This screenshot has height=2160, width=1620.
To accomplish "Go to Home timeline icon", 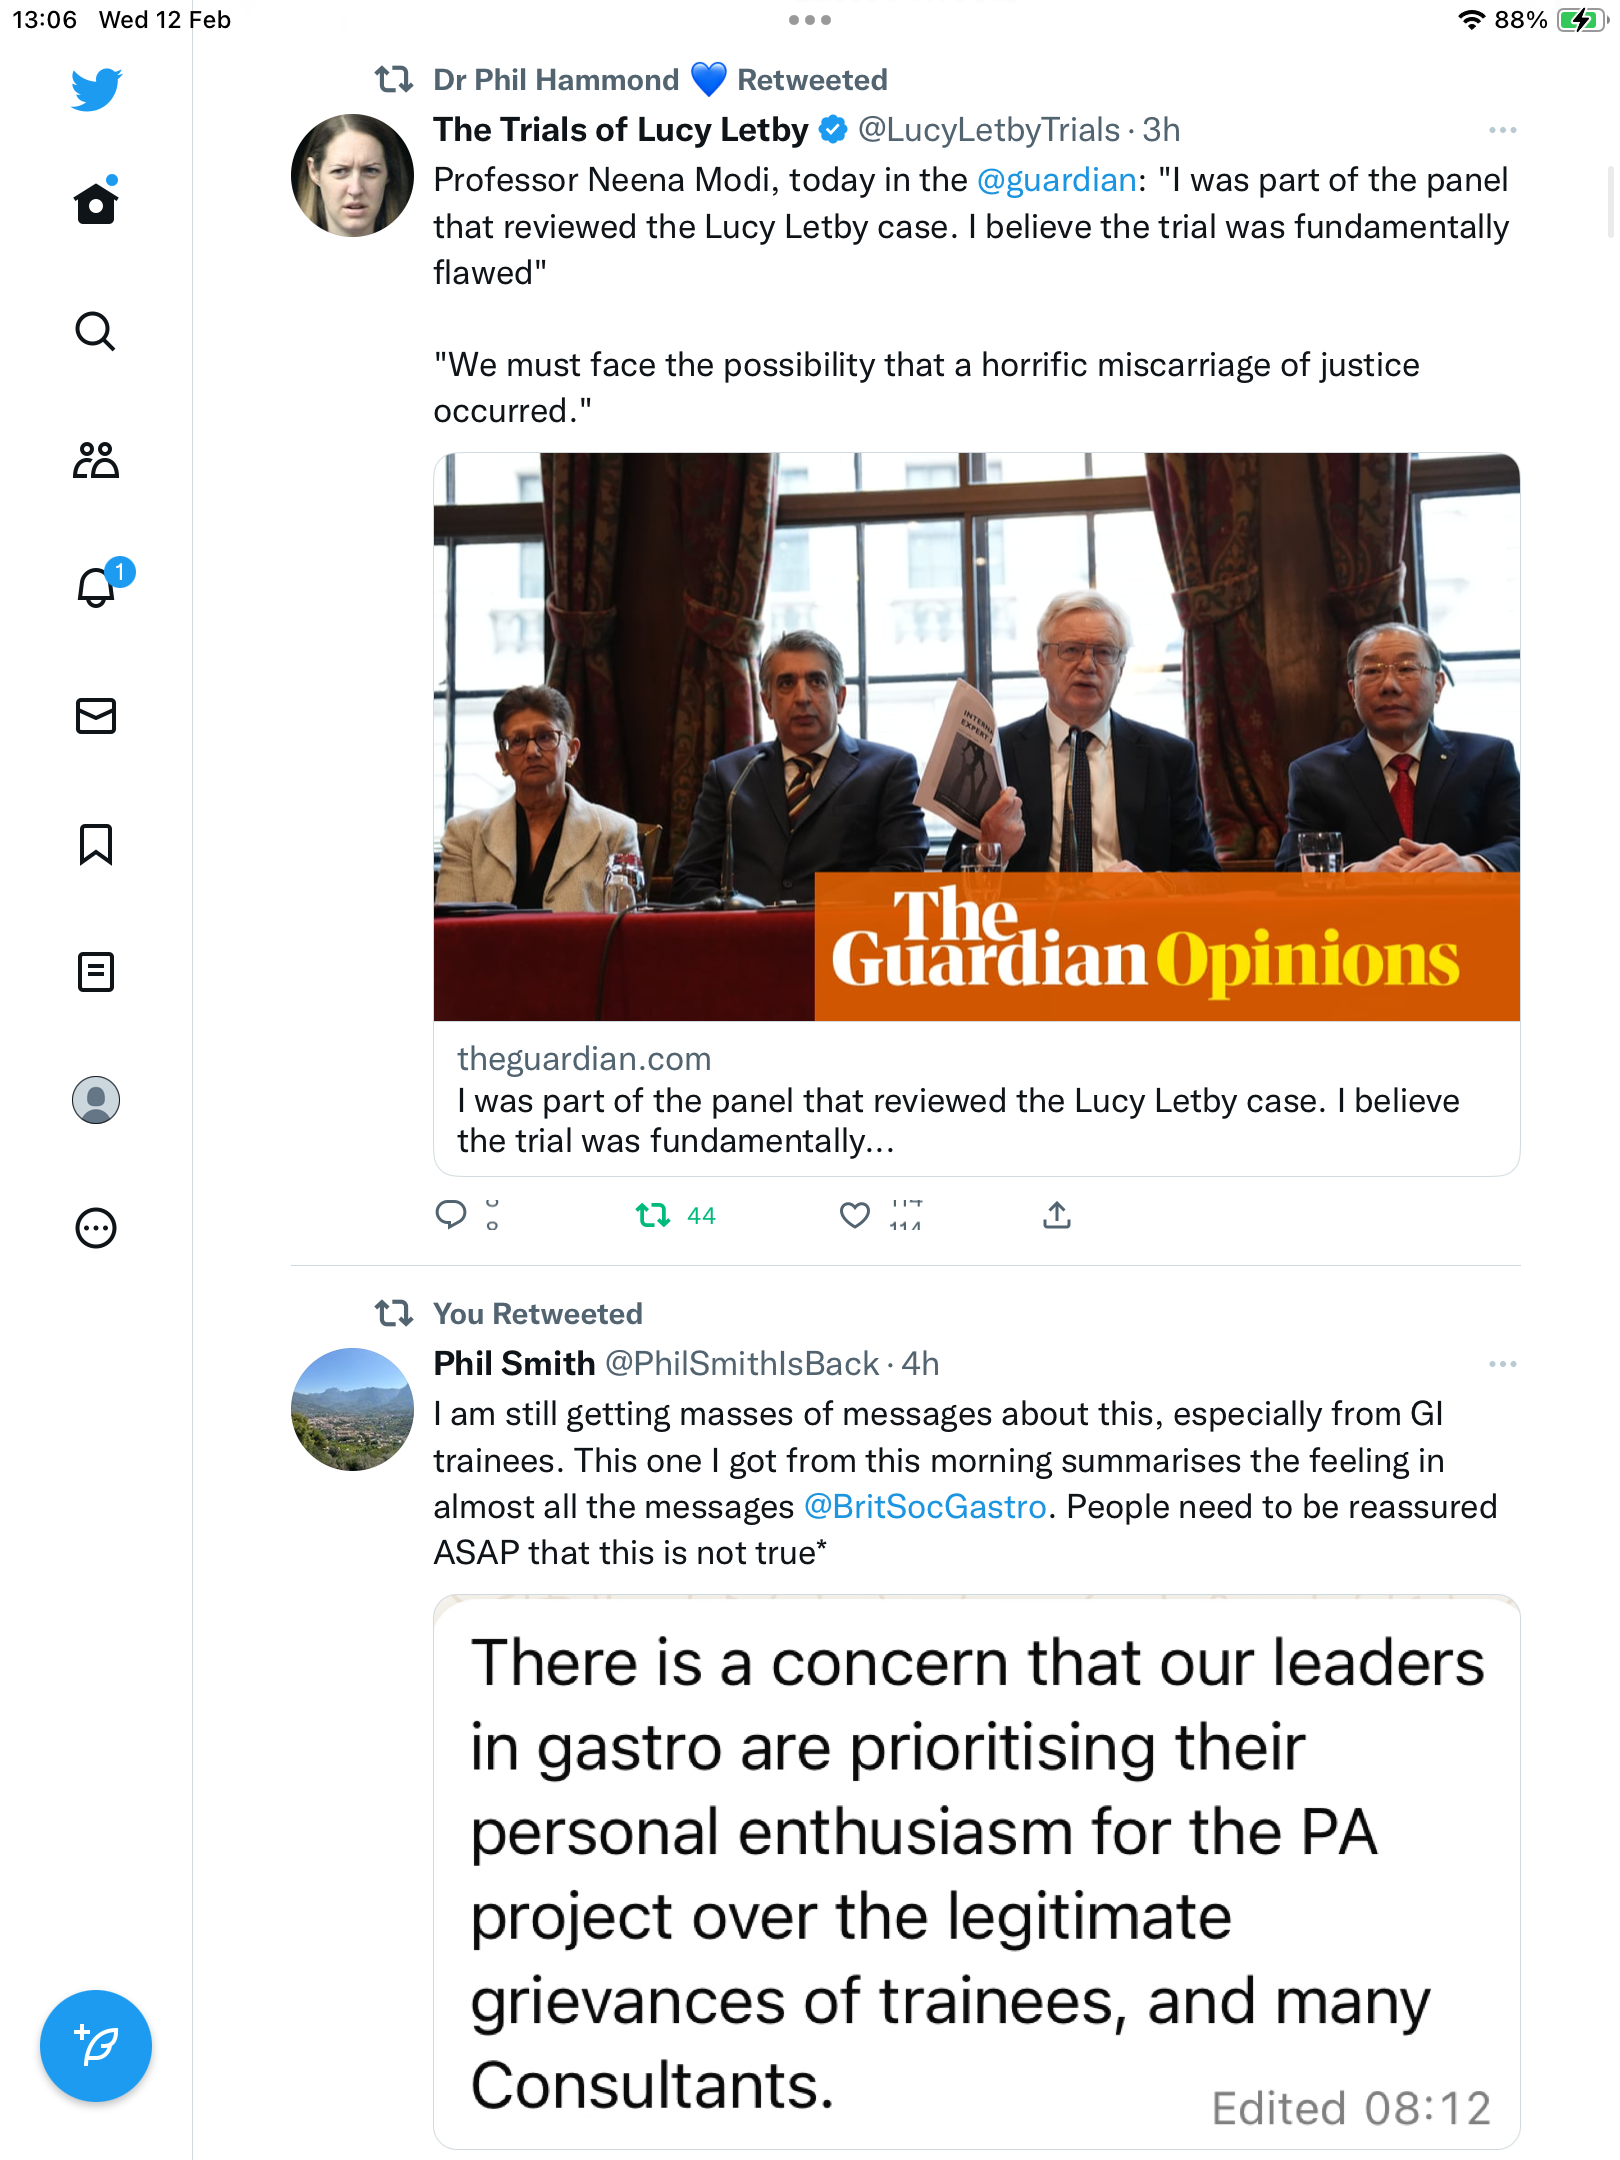I will click(x=96, y=202).
